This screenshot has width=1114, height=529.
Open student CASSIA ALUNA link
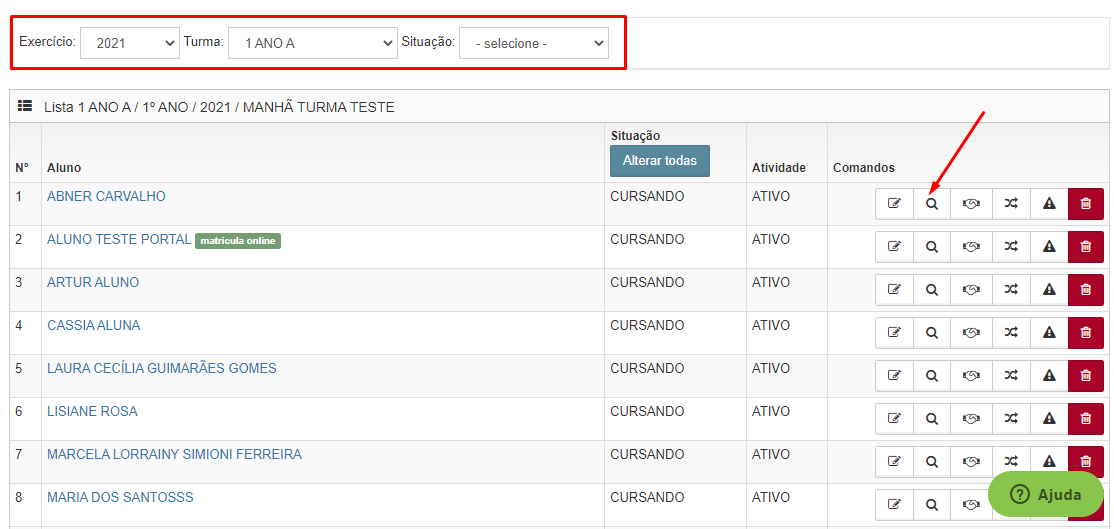[94, 325]
